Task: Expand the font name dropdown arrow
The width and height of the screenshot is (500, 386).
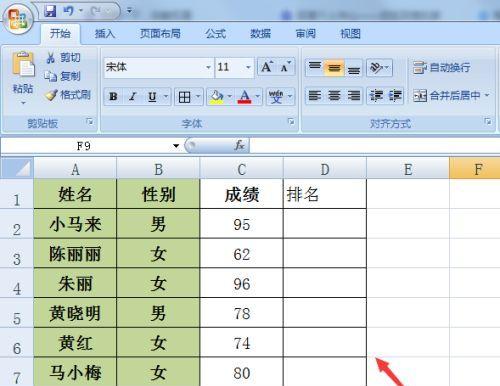Action: [x=208, y=67]
